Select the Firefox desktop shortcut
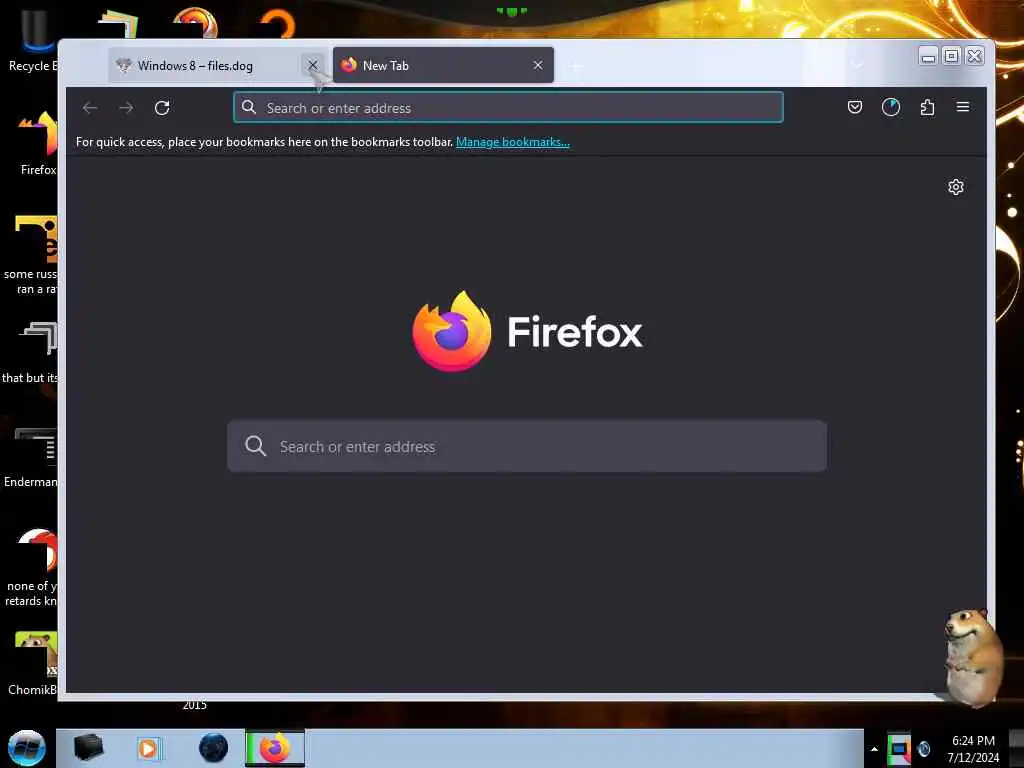 click(x=36, y=144)
